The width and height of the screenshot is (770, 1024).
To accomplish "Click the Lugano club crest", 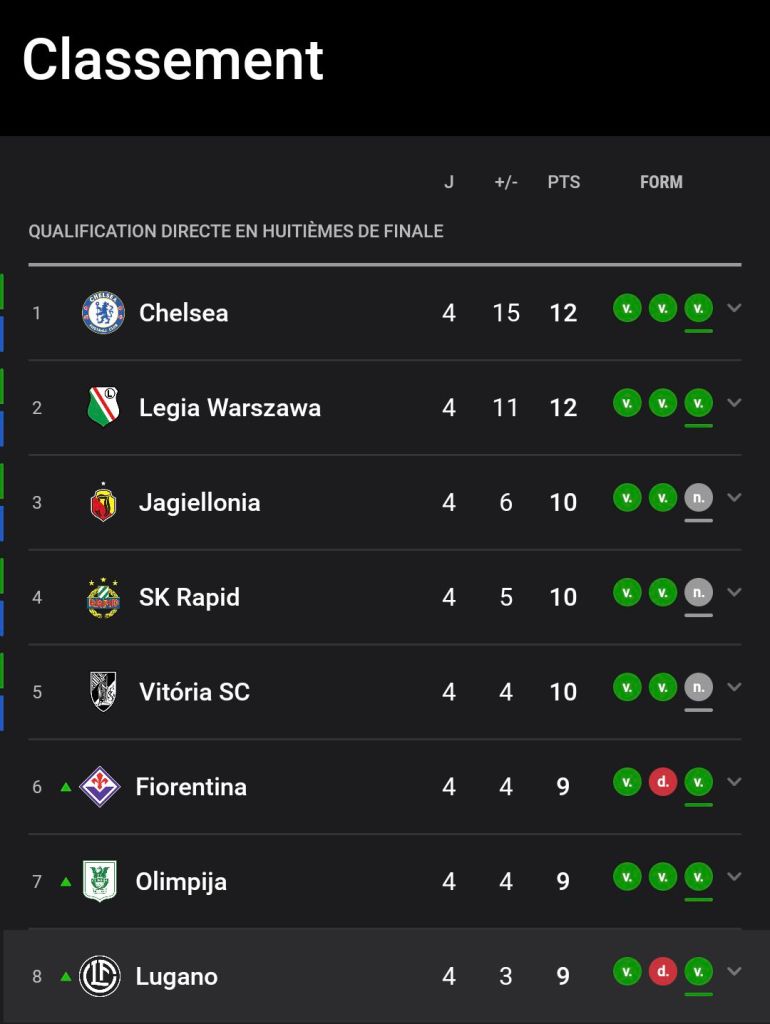I will (99, 976).
